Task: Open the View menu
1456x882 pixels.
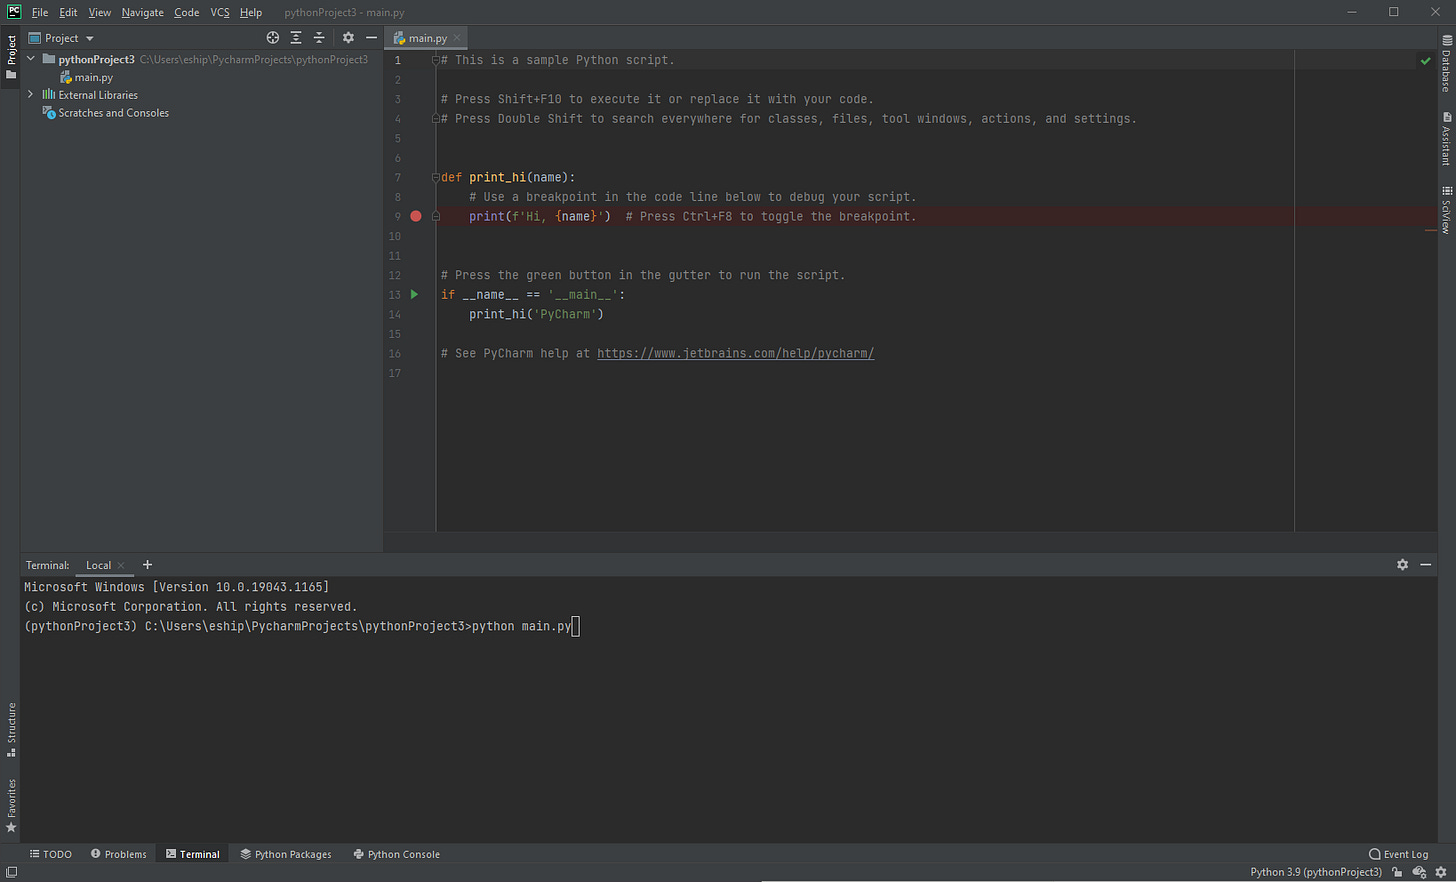Action: point(100,12)
